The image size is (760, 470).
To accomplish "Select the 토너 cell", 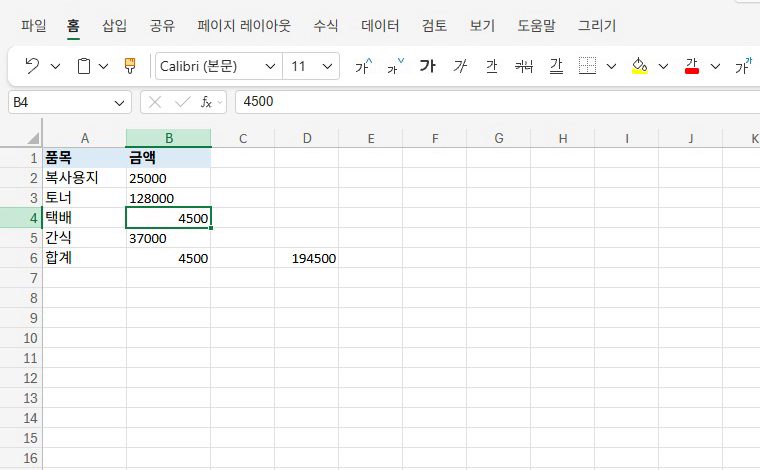I will click(x=85, y=198).
